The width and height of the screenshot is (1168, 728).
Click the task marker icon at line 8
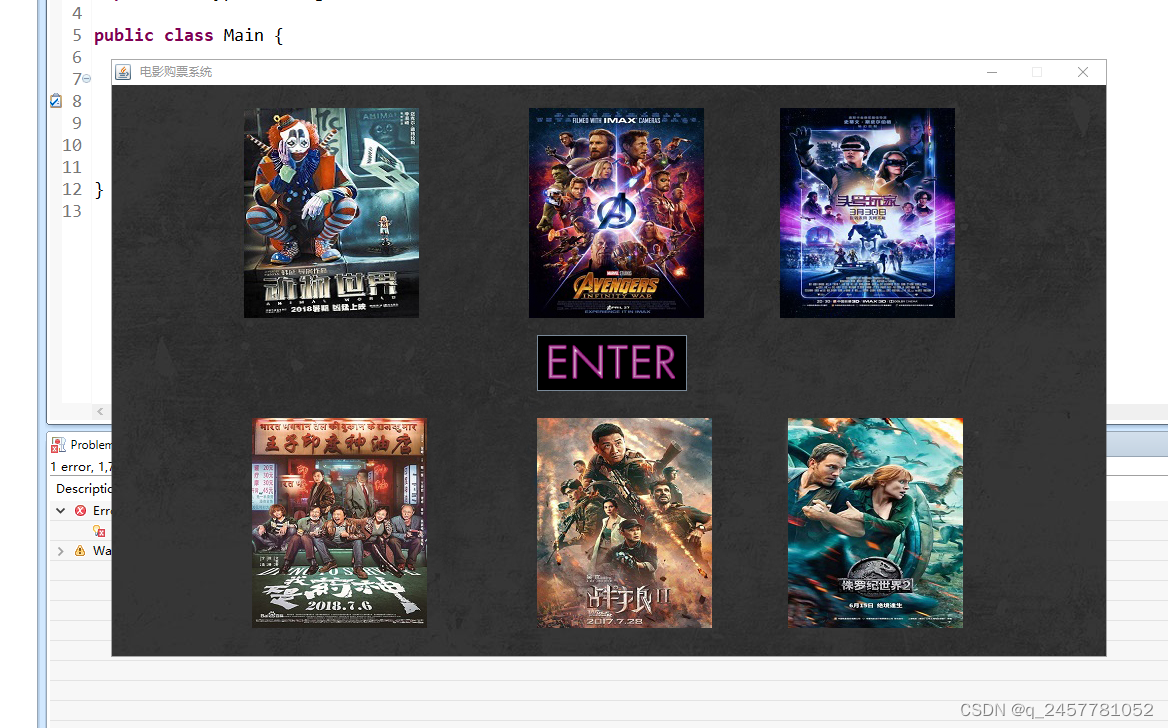click(x=55, y=101)
